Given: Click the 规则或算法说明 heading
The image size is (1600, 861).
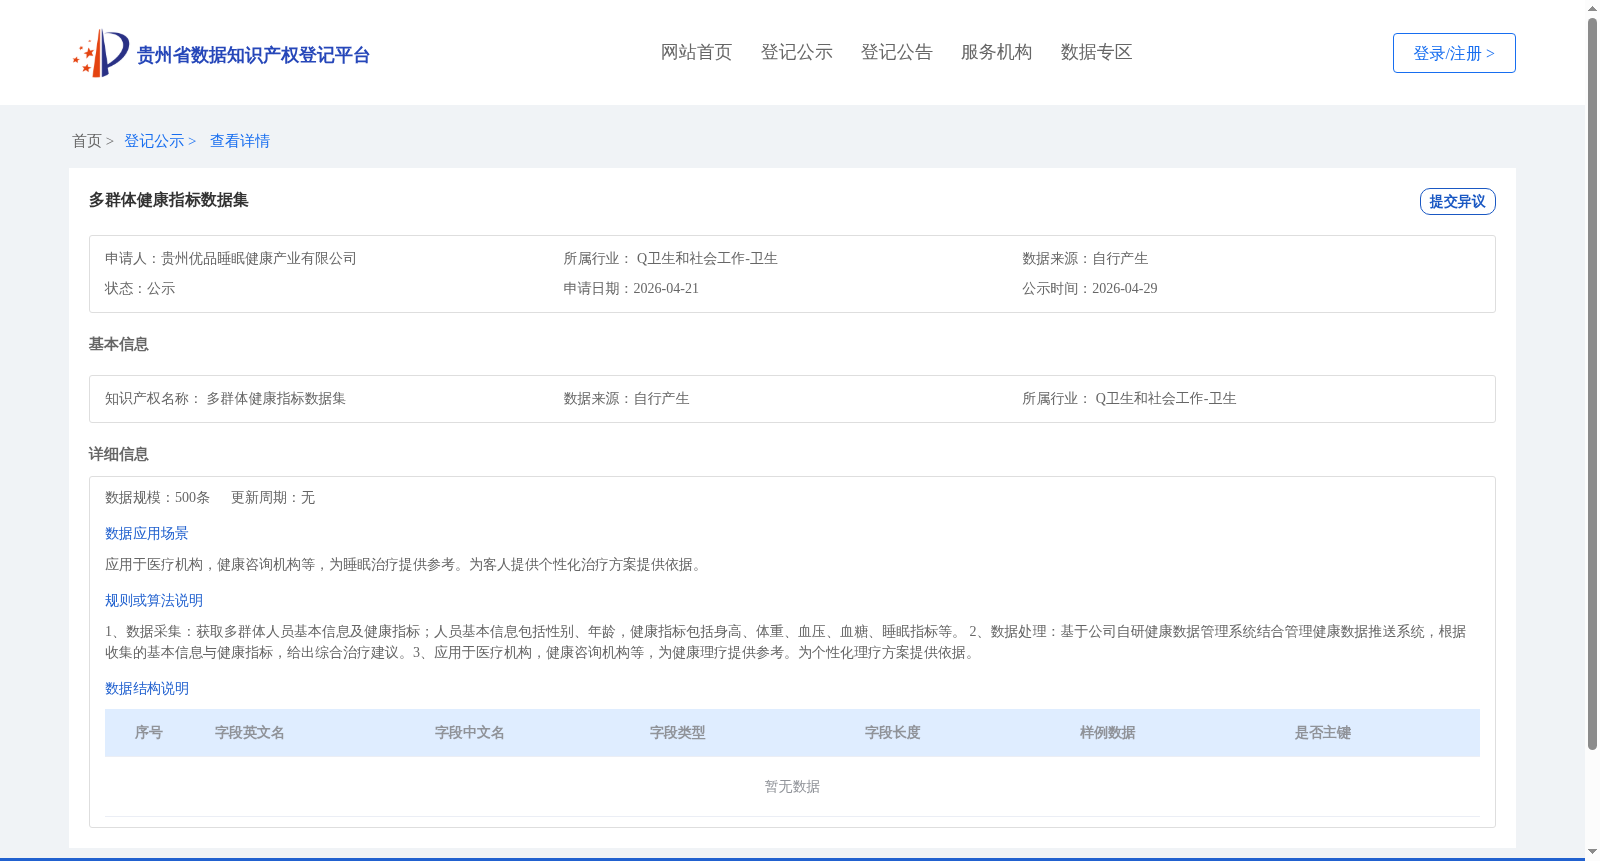Looking at the screenshot, I should [x=154, y=600].
